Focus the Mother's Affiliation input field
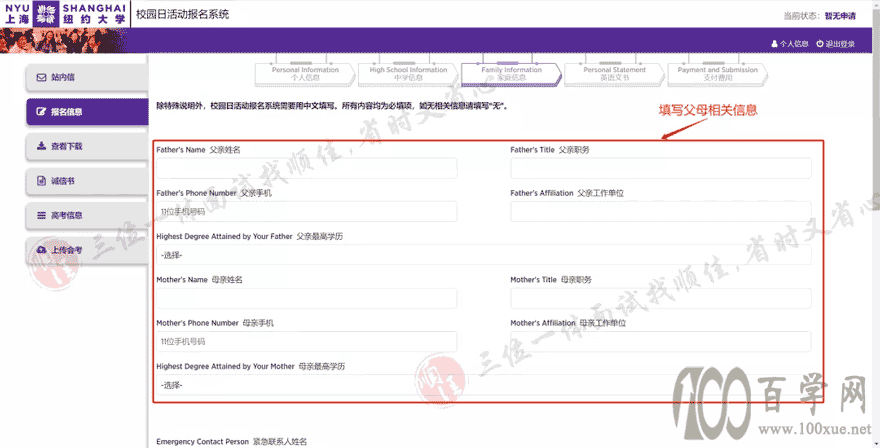Screen dimensions: 880x448 (661, 341)
